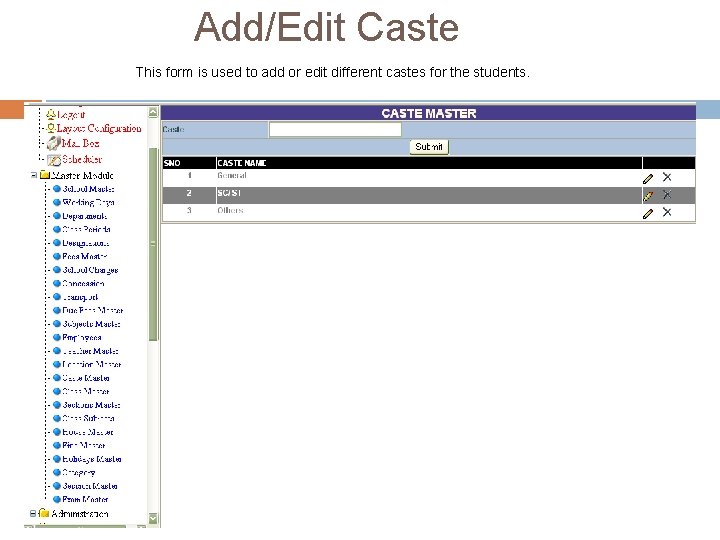Click the Logout user icon

(x=51, y=114)
